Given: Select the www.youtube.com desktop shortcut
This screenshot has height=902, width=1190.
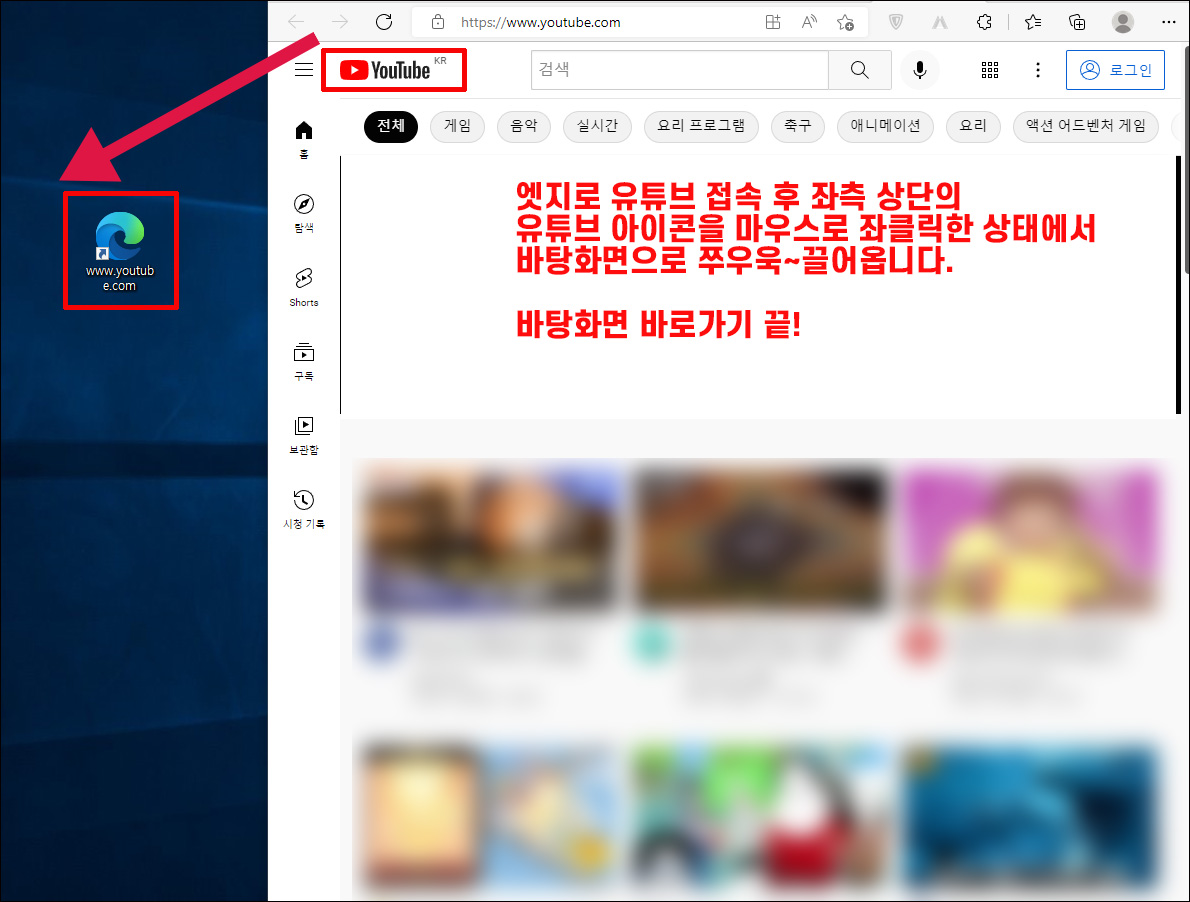Looking at the screenshot, I should [x=120, y=250].
